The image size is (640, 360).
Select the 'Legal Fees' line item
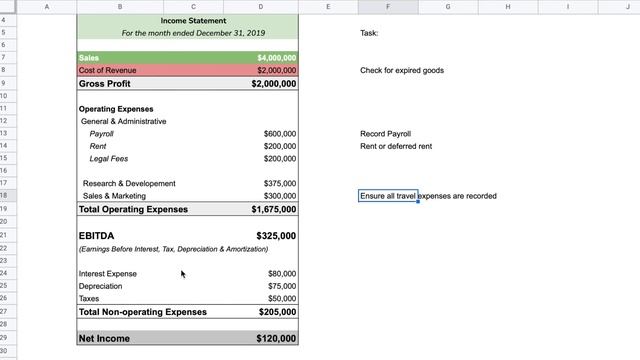[109, 159]
